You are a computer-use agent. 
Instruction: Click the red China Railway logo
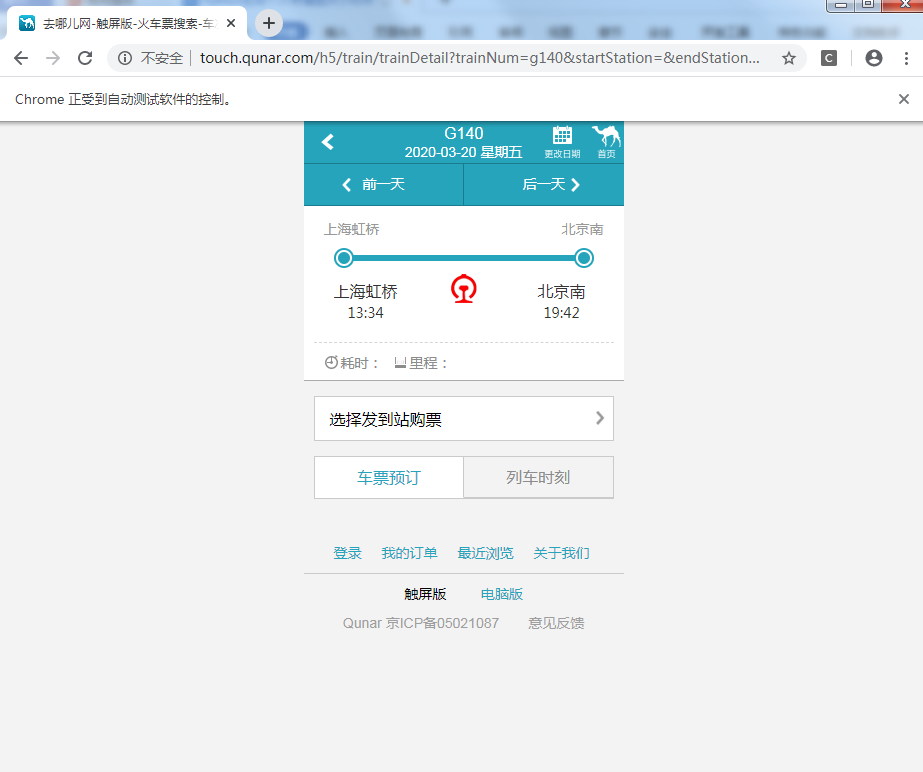pos(464,289)
